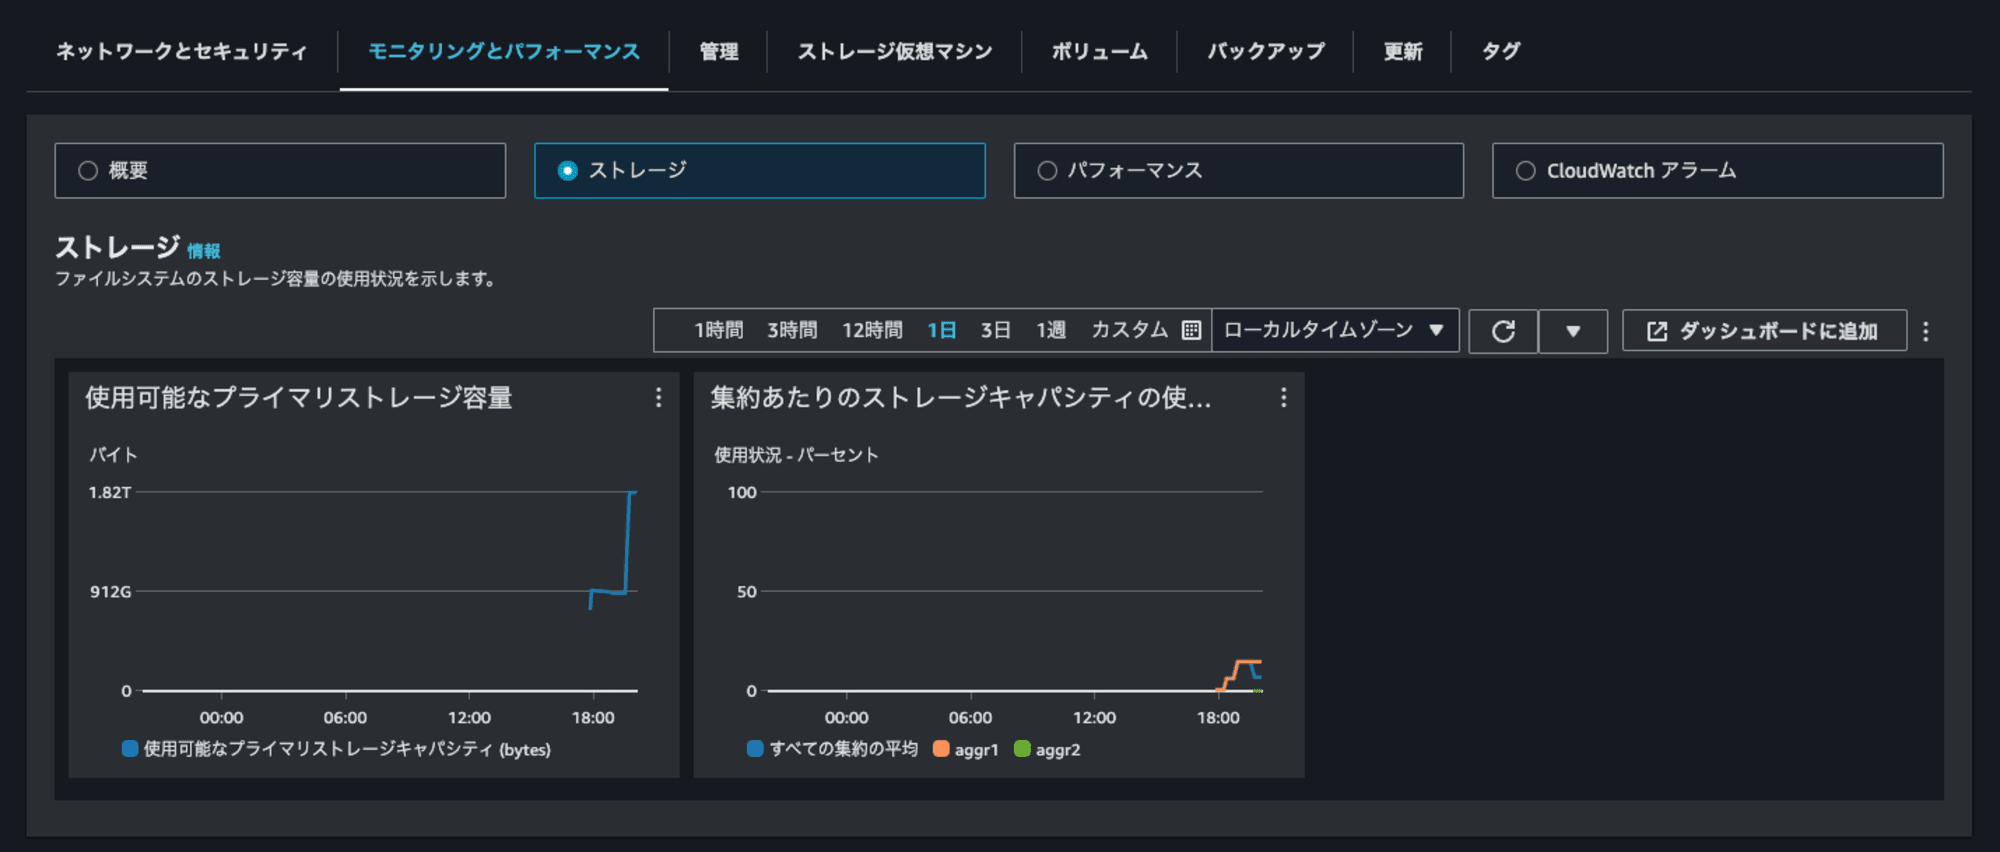Click blue swatch for 使用可能なプライマリストレージキャパシティ legend
2000x852 pixels.
tap(130, 748)
